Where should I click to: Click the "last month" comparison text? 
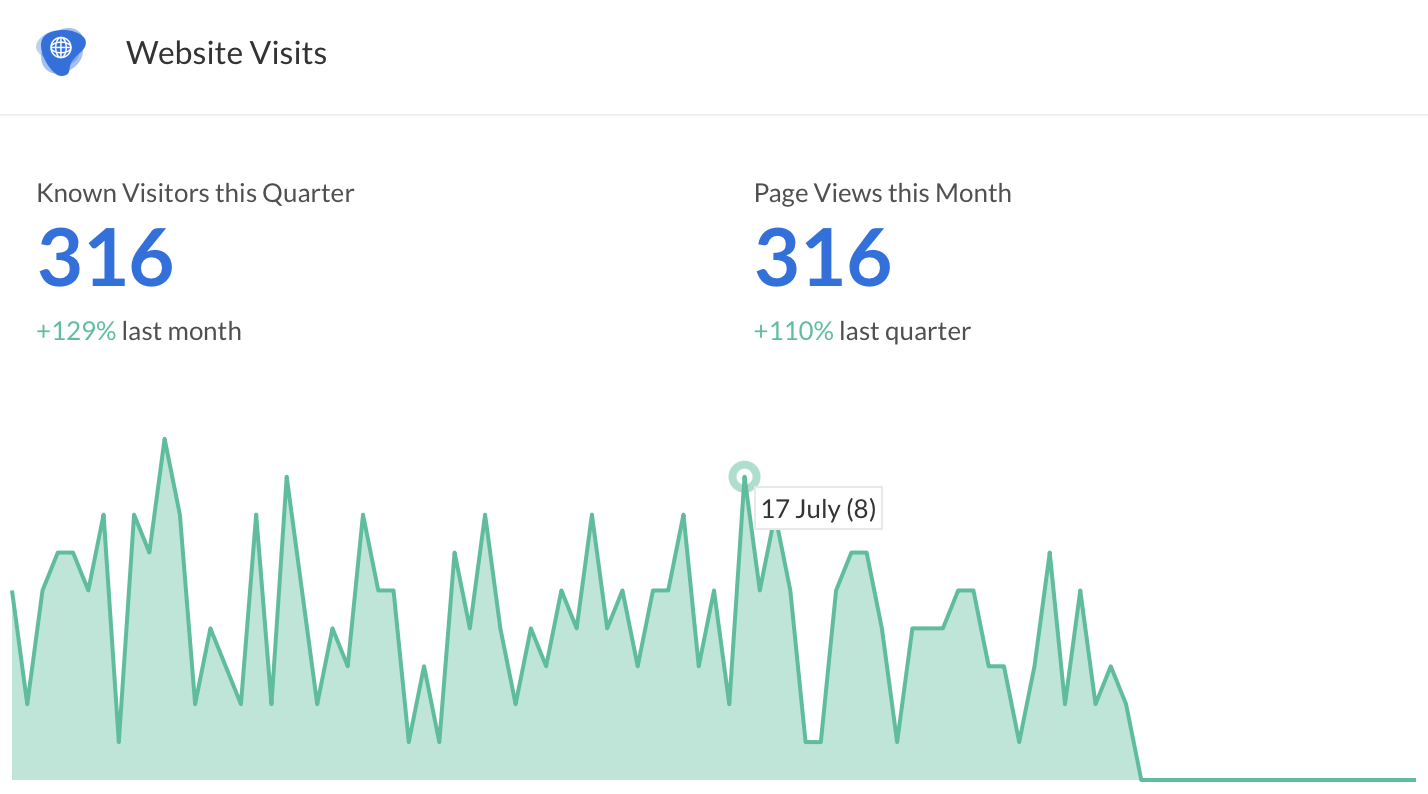(x=181, y=331)
